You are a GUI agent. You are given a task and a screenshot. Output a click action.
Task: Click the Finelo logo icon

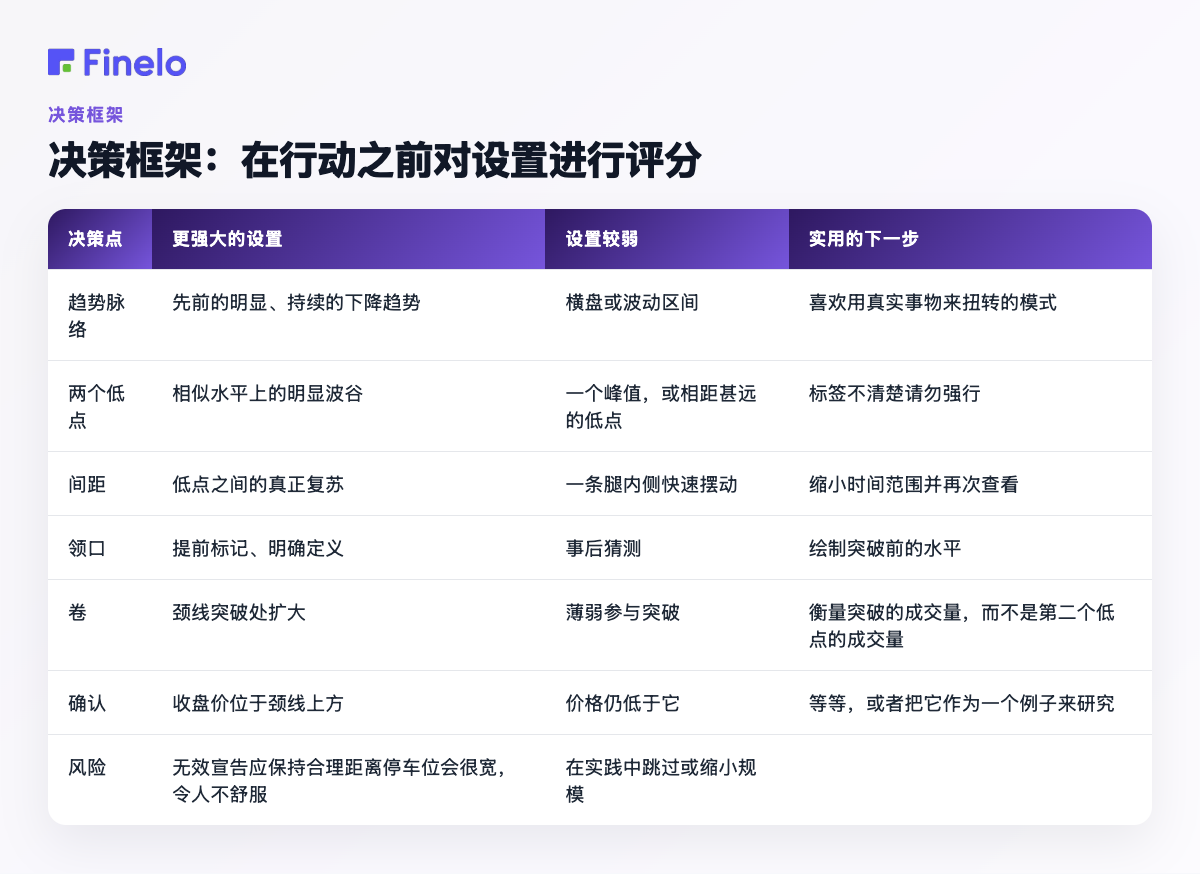[x=61, y=62]
